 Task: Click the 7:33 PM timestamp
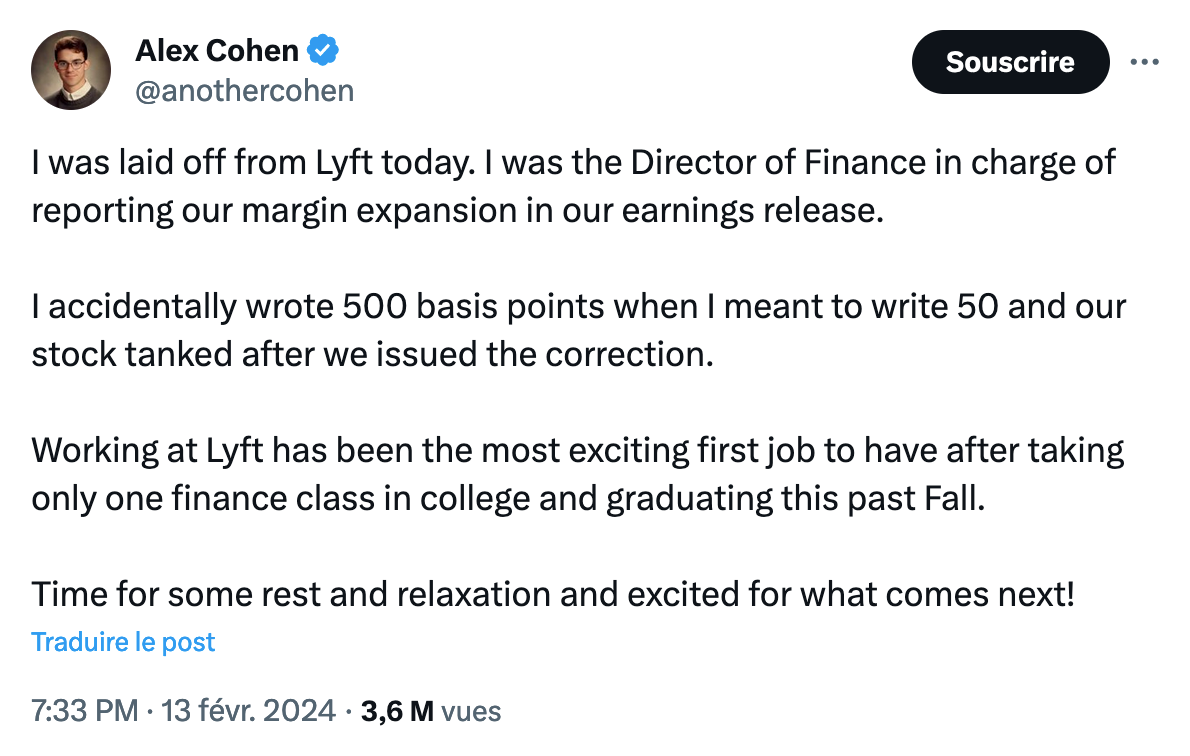pyautogui.click(x=85, y=711)
